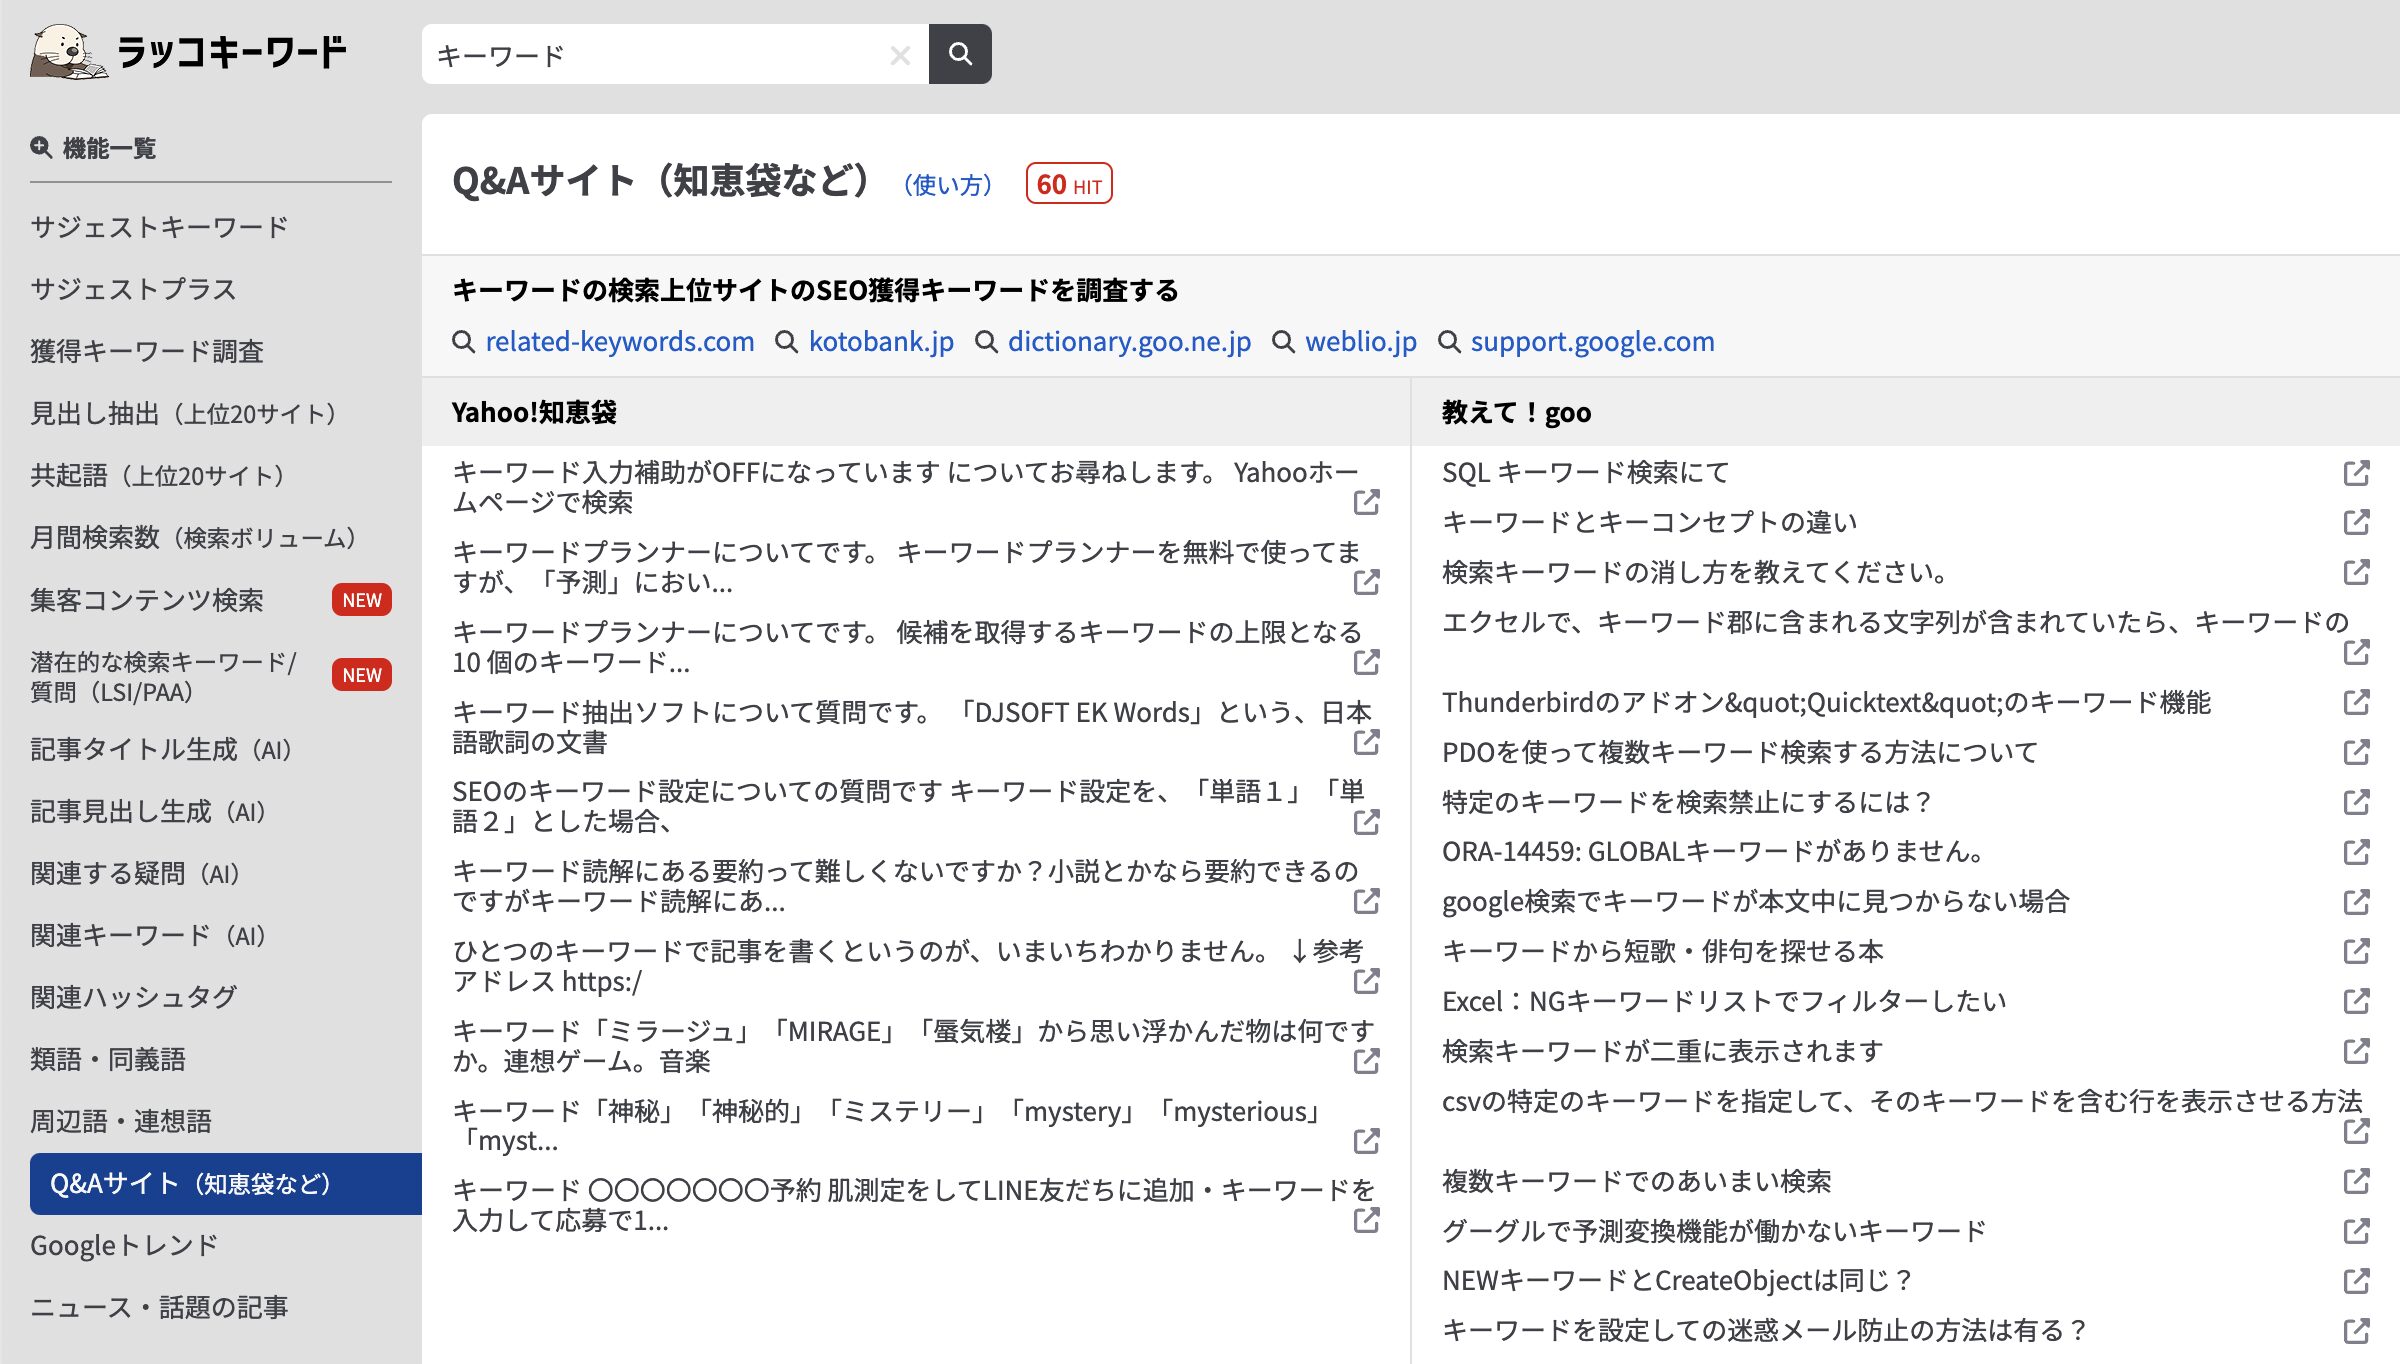Viewport: 2400px width, 1364px height.
Task: Open external link for キーワード読解にある要約 row
Action: point(1366,901)
